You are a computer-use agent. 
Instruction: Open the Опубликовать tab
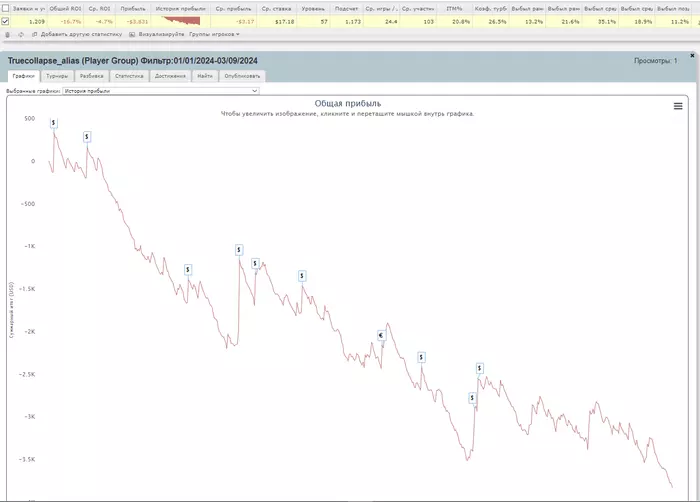pyautogui.click(x=242, y=76)
